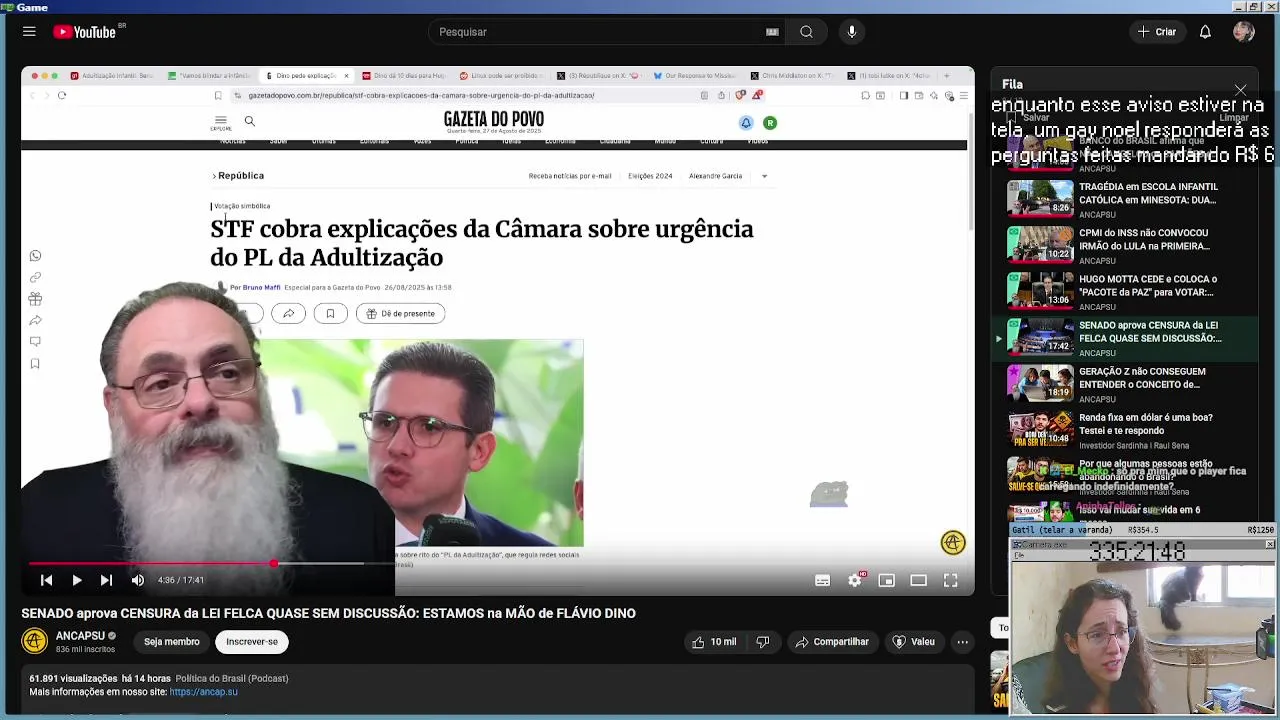Open notifications bell

point(1205,32)
